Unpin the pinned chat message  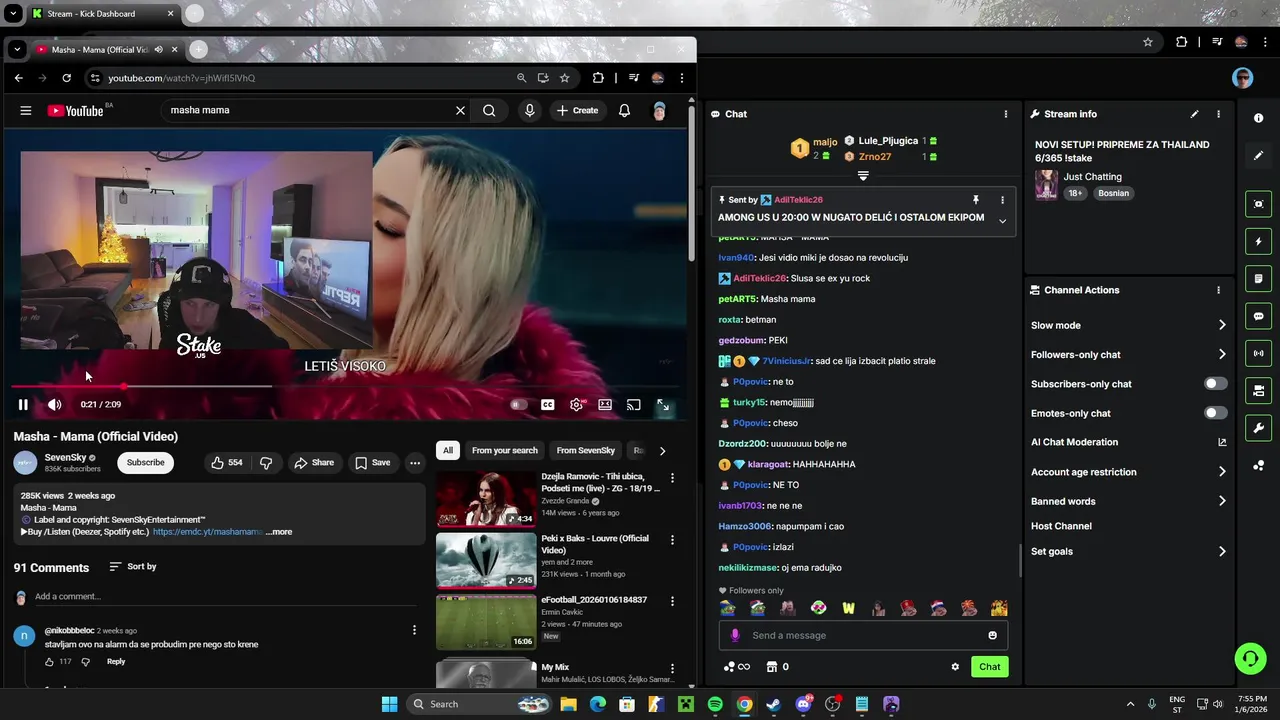click(976, 200)
